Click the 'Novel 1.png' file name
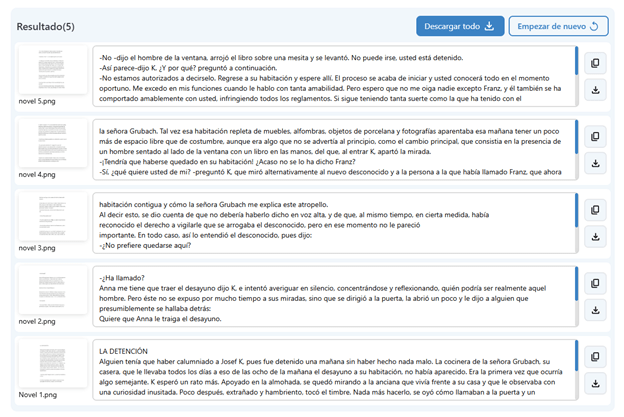This screenshot has width=624, height=417. [38, 395]
